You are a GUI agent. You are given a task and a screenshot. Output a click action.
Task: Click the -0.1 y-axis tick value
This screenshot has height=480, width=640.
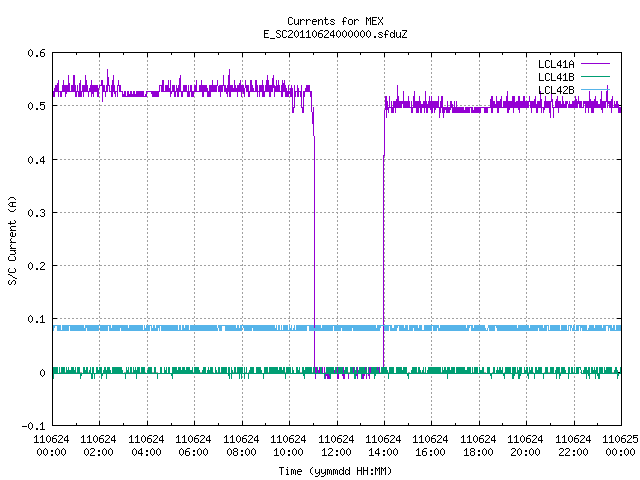point(33,426)
